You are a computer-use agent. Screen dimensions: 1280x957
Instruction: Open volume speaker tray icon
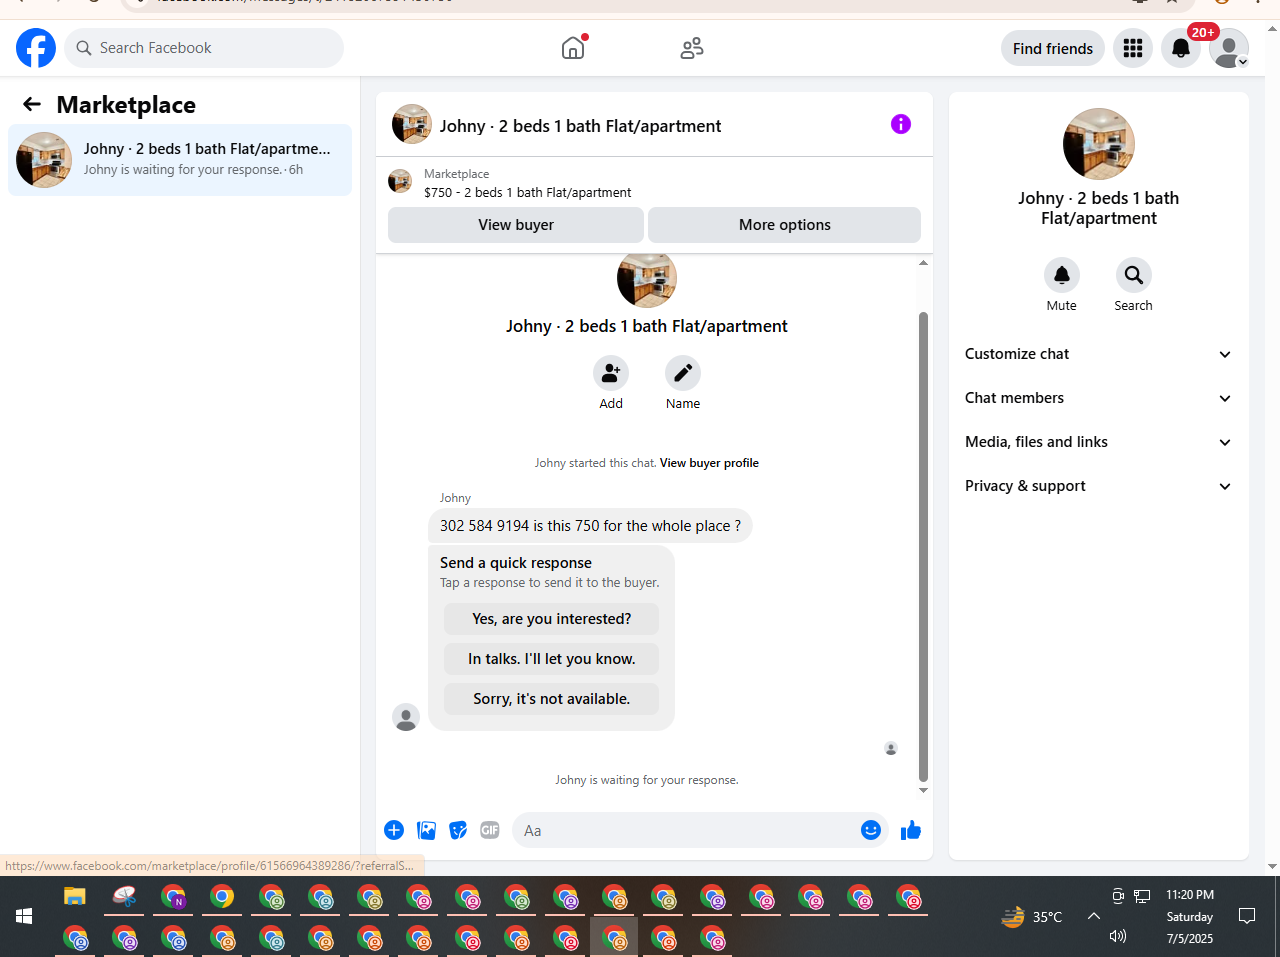point(1118,936)
